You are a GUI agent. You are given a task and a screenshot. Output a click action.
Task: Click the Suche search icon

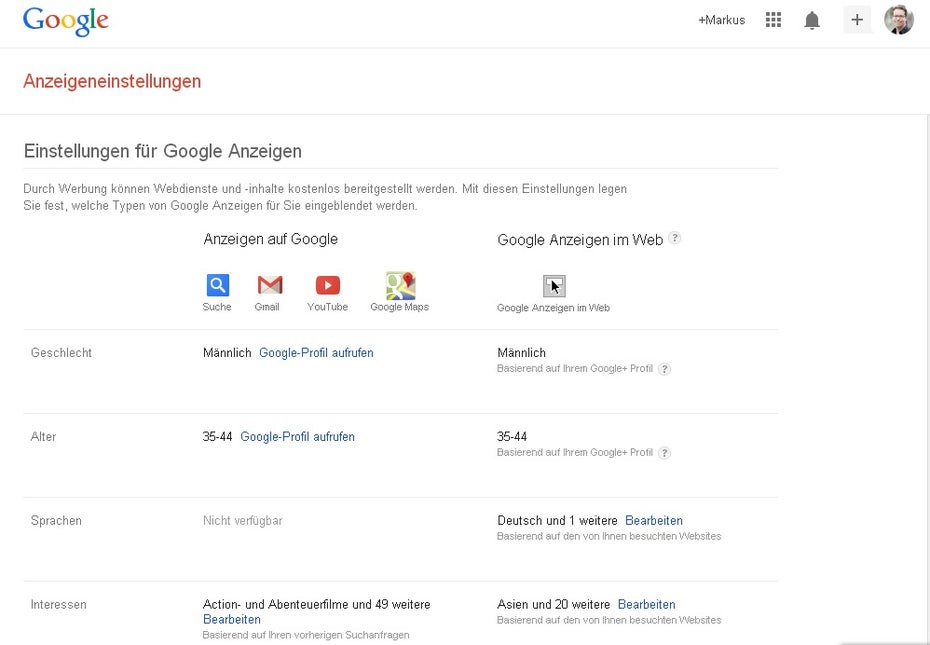click(x=218, y=285)
